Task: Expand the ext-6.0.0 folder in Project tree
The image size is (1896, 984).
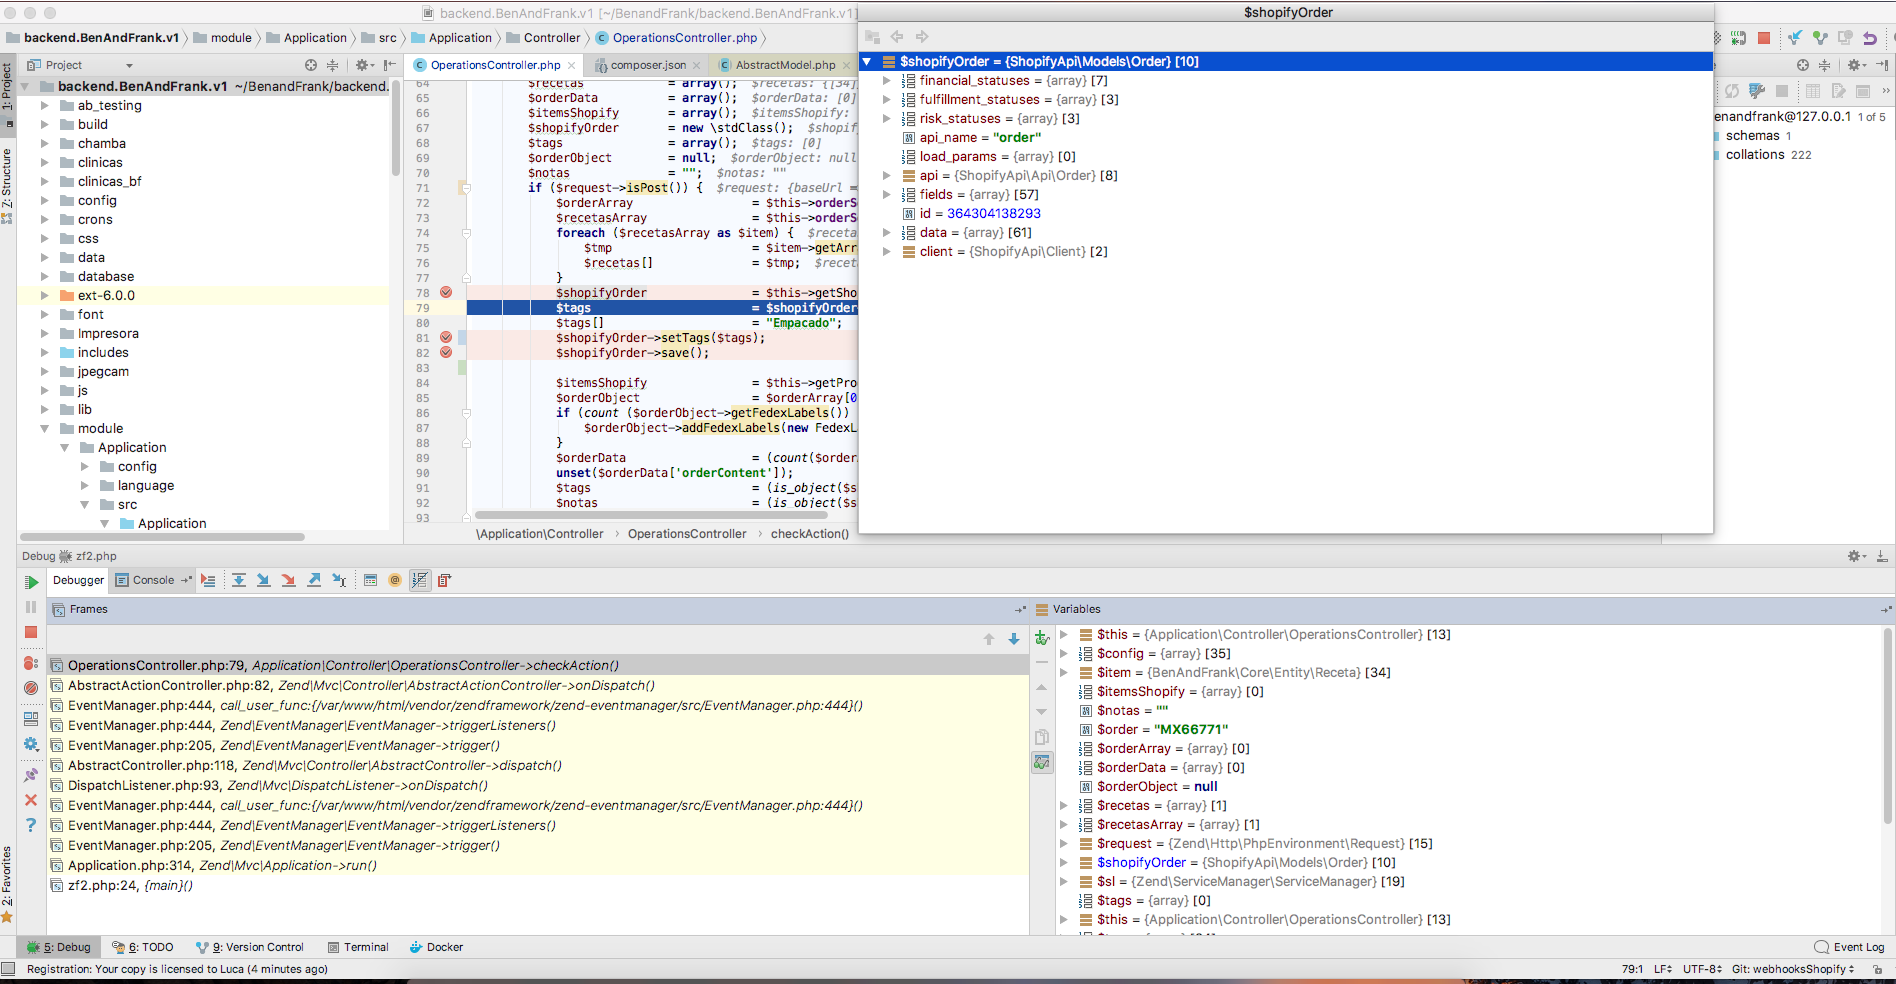Action: click(44, 296)
